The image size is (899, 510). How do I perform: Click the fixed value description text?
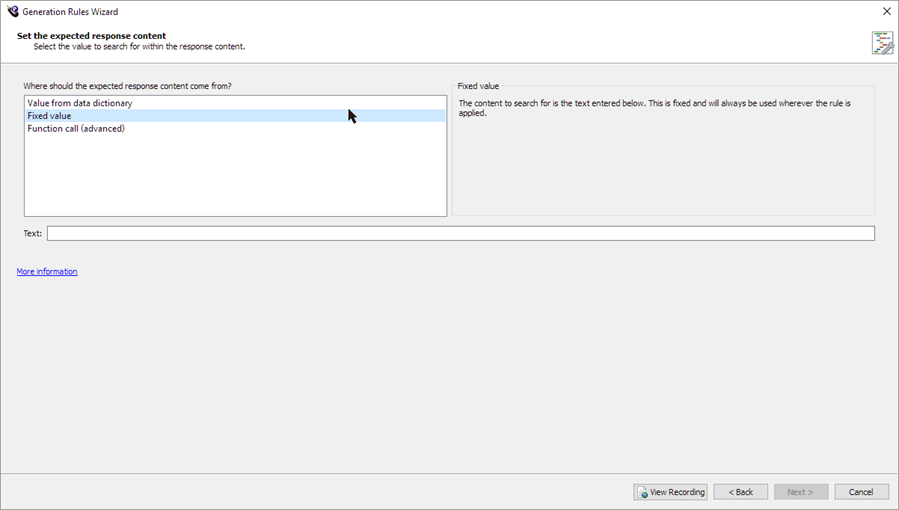point(655,108)
